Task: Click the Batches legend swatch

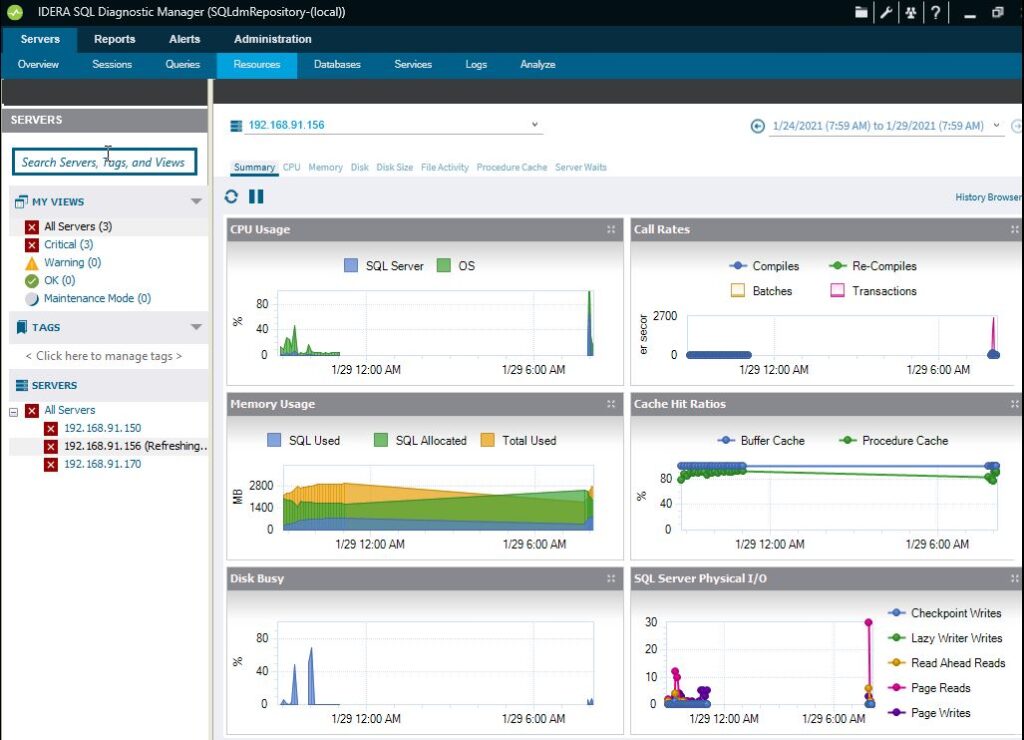Action: 738,291
